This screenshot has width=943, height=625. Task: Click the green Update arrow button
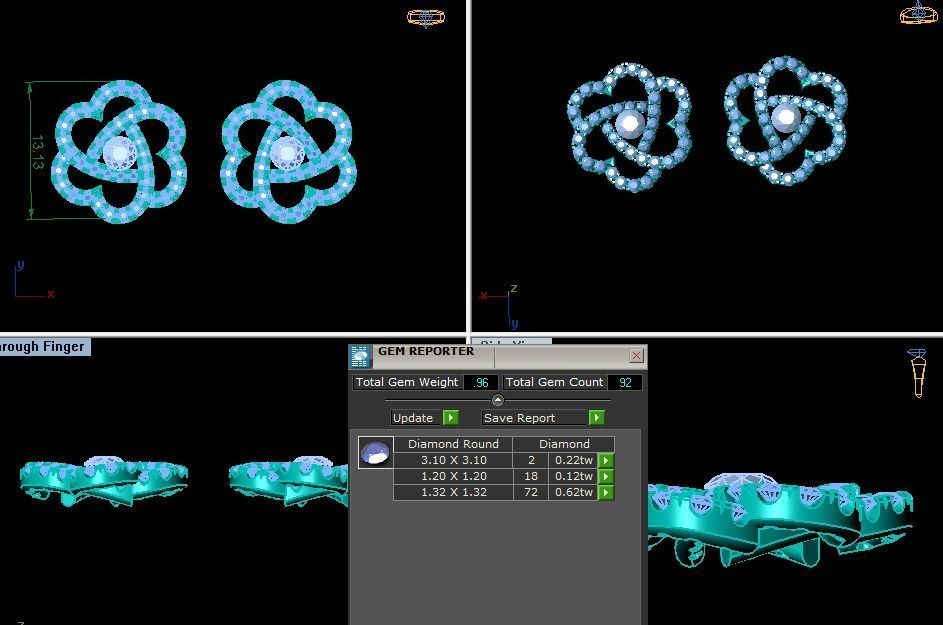[x=450, y=417]
